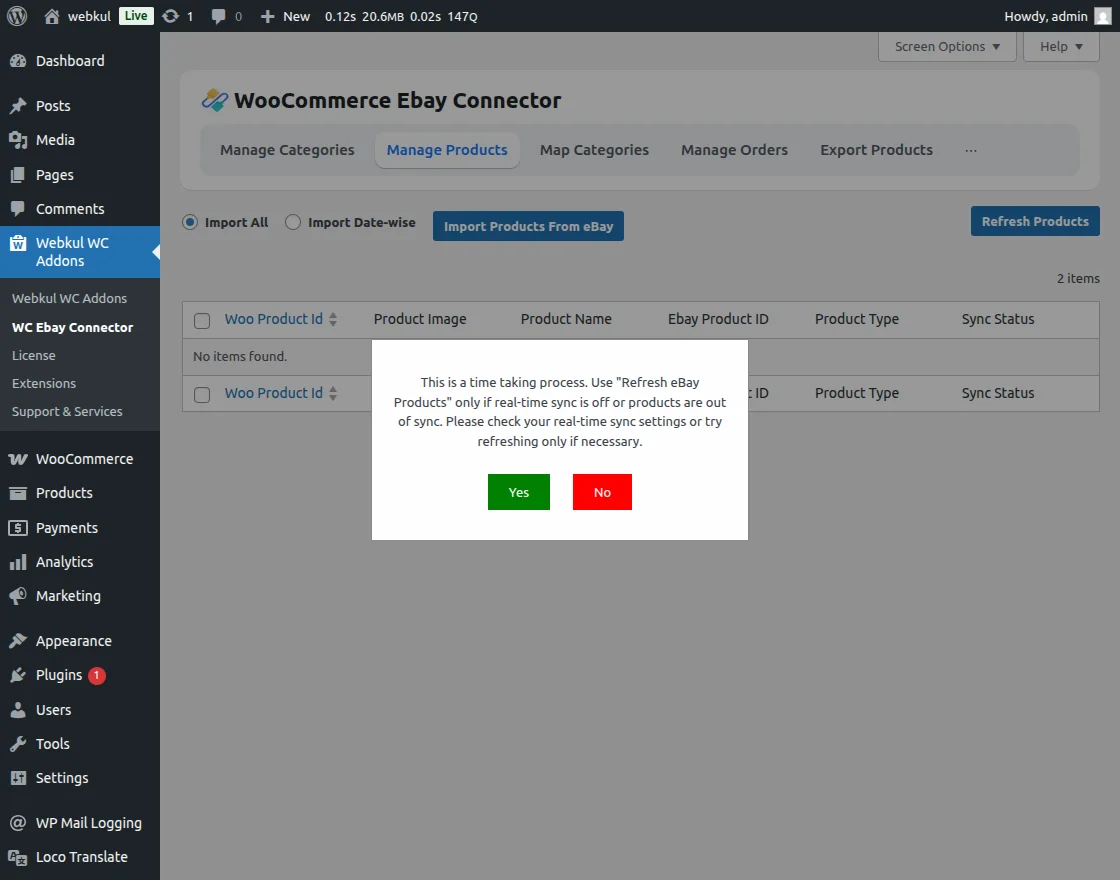
Task: Click the Comments icon in the sidebar
Action: tap(18, 209)
